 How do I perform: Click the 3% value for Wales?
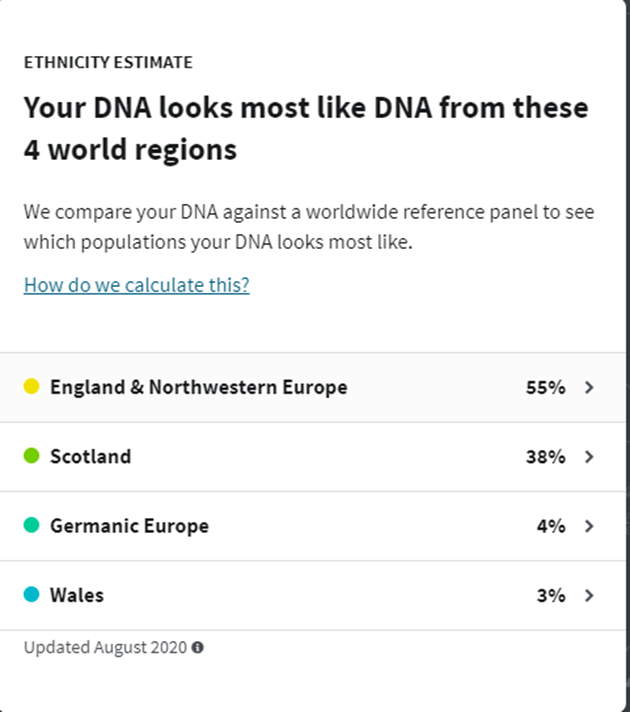550,596
